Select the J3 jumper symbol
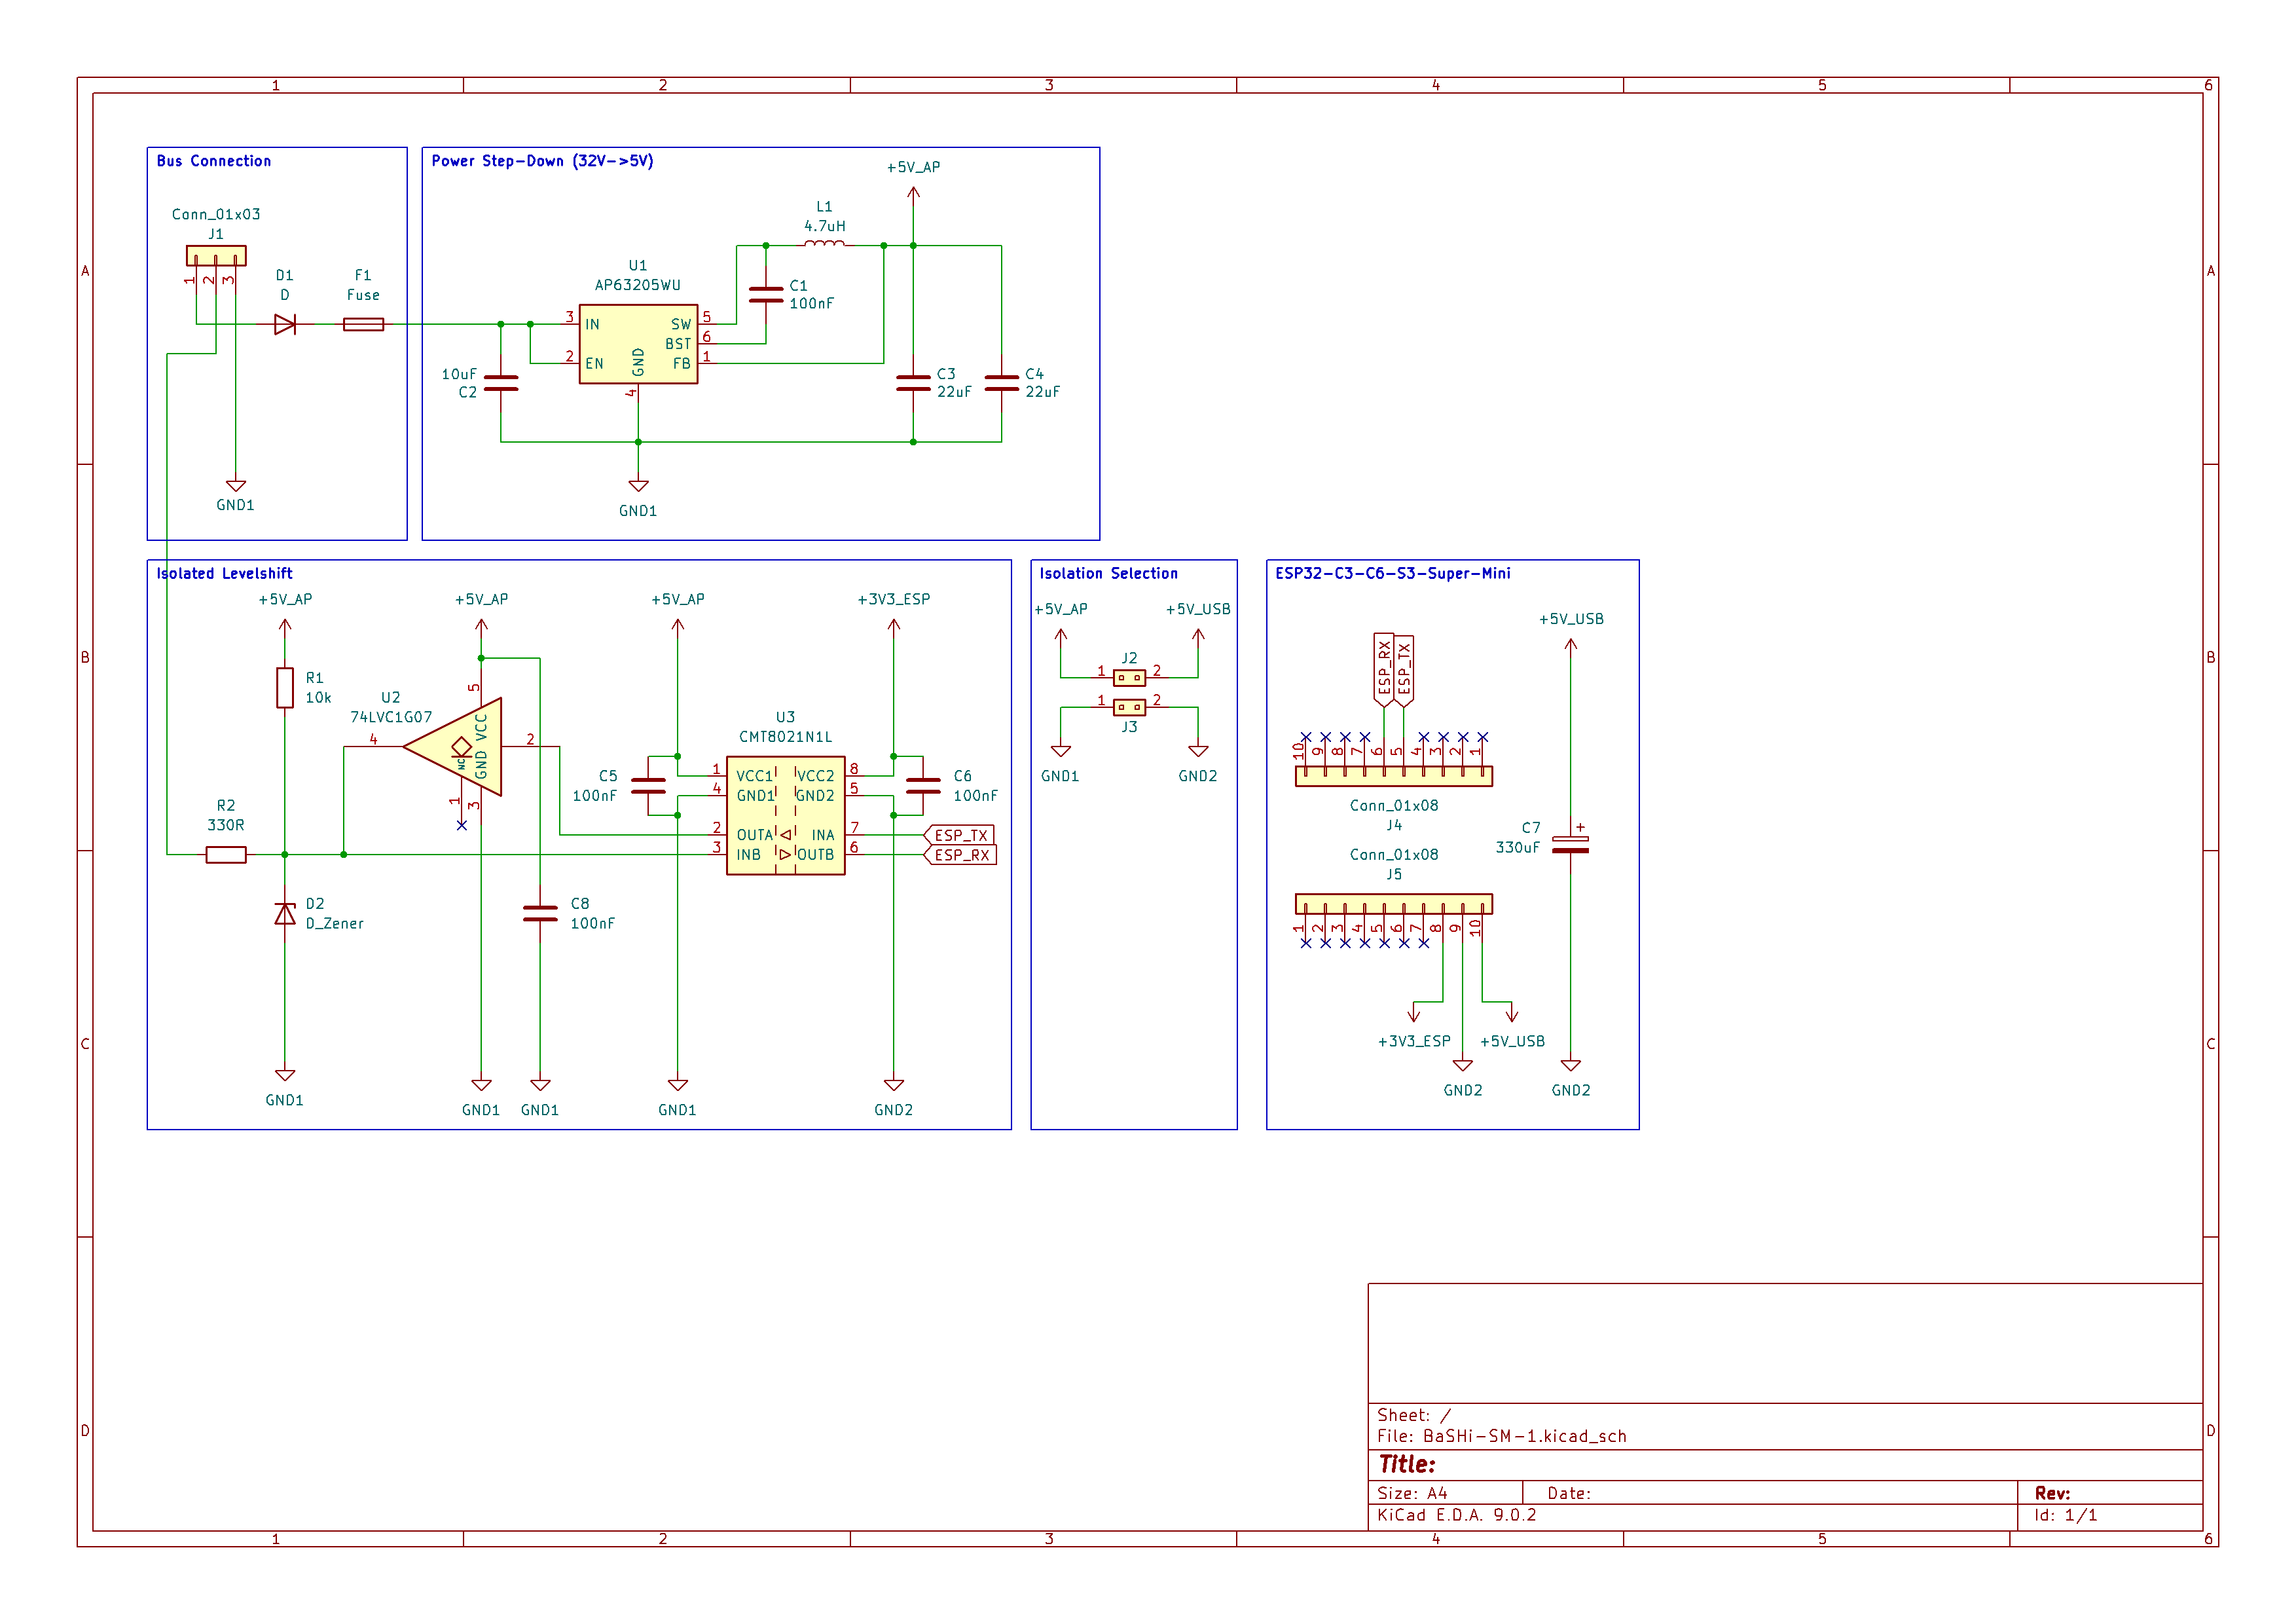Screen dimensions: 2296x1624 (1129, 707)
